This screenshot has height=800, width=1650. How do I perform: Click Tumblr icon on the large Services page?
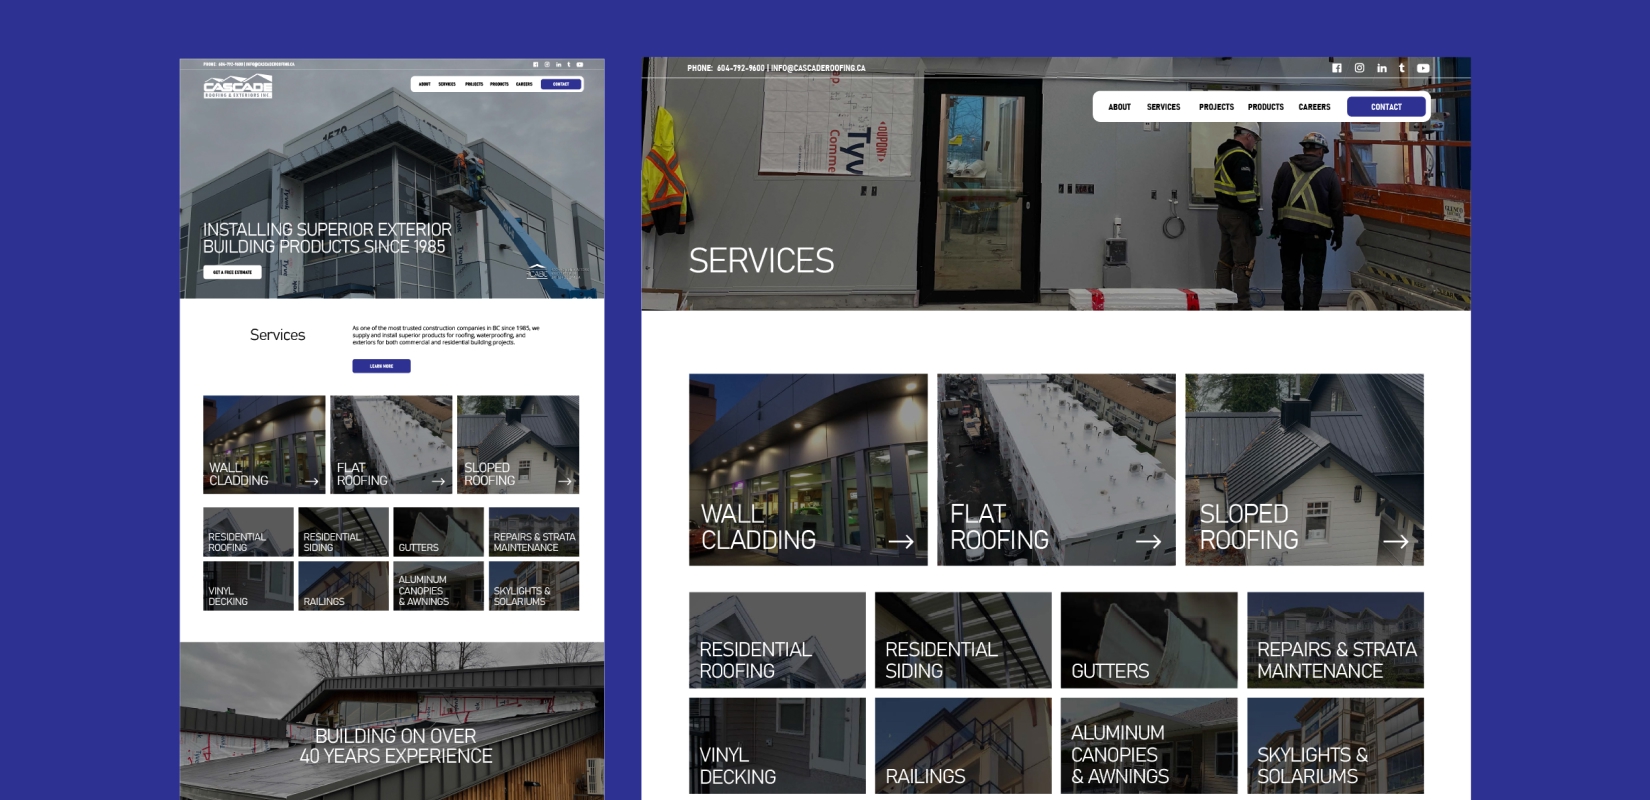tap(1401, 68)
